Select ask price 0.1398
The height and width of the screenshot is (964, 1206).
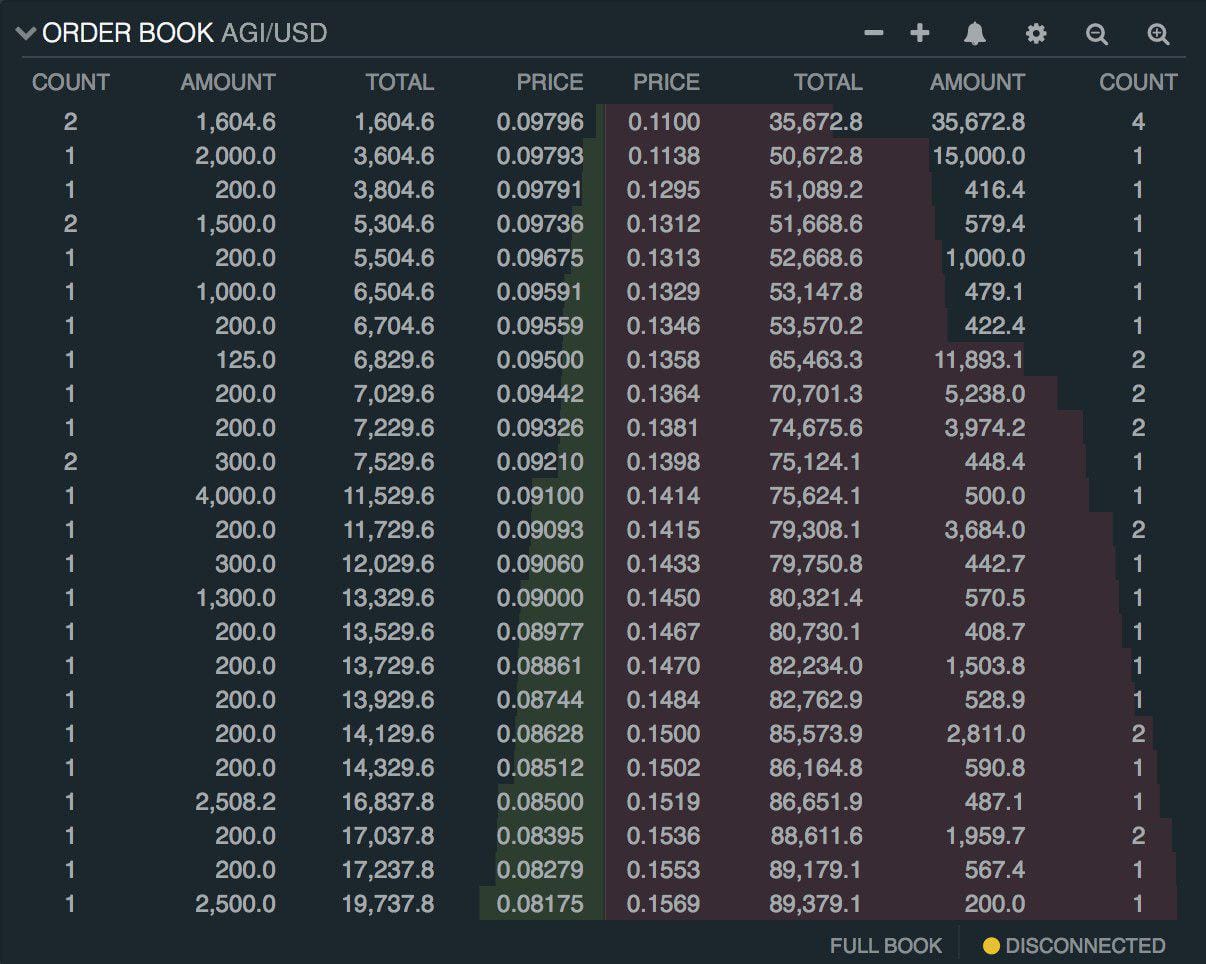664,462
